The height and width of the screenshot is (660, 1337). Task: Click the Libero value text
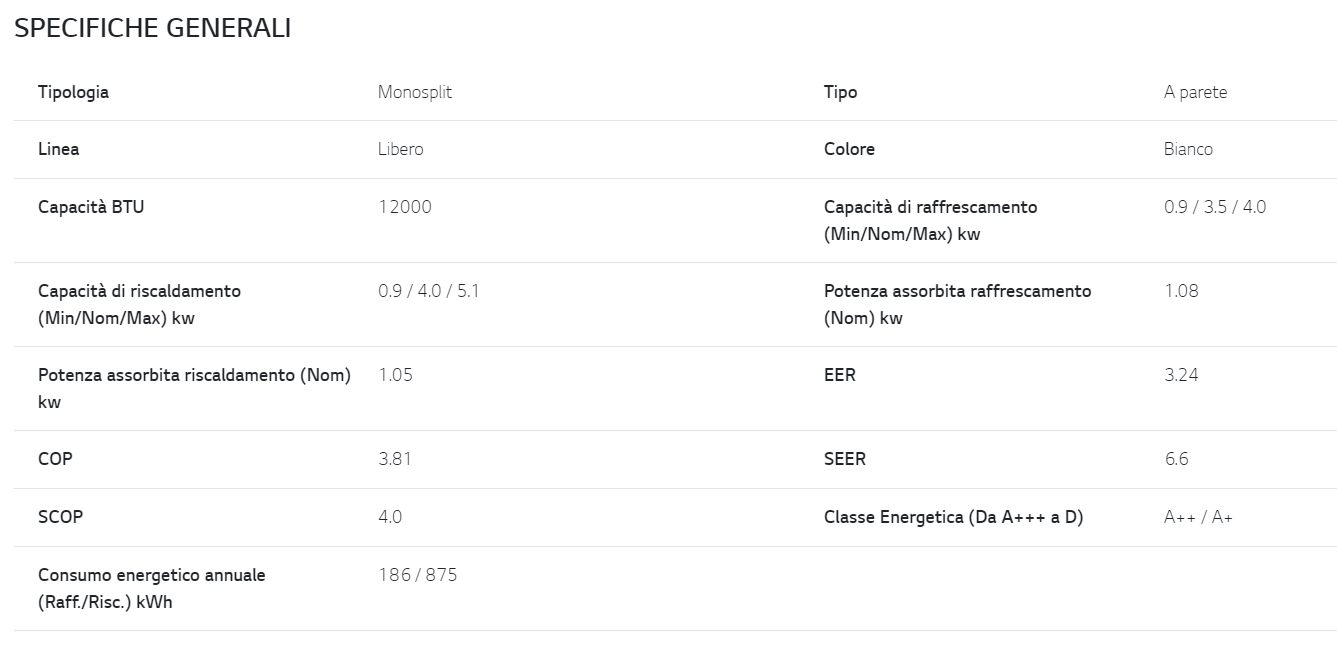(401, 149)
